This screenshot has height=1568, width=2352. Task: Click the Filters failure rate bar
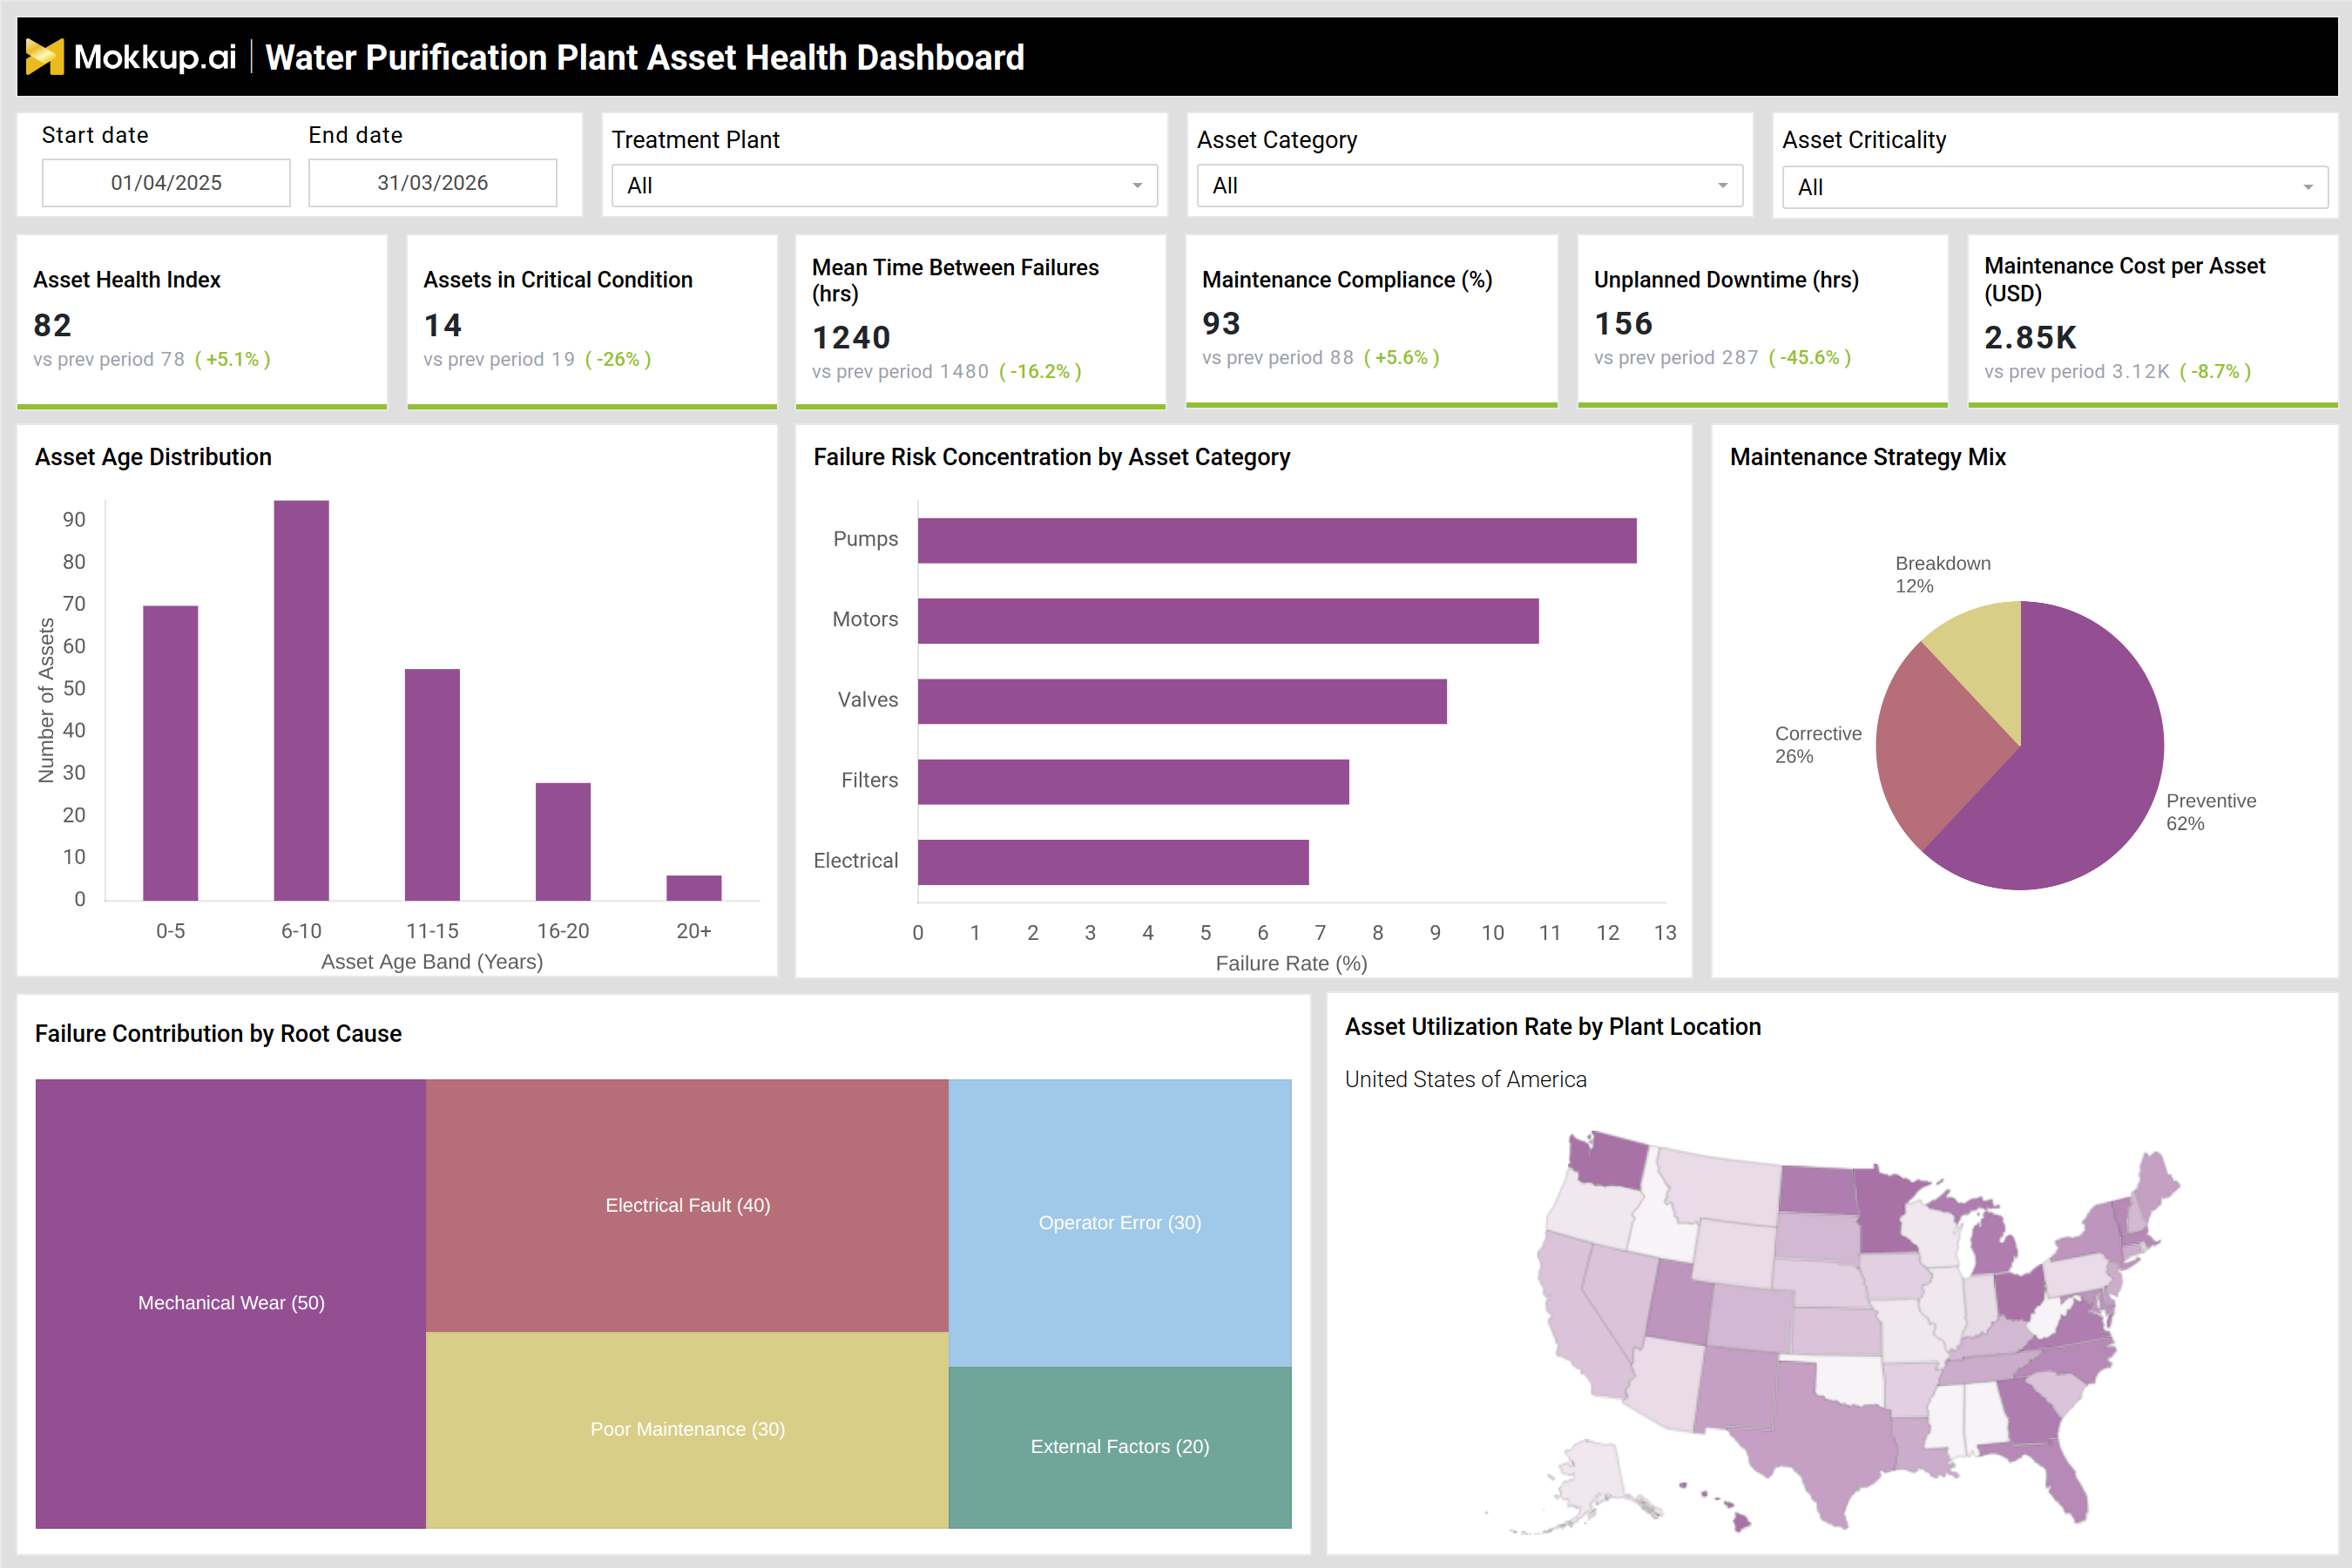[x=1133, y=782]
